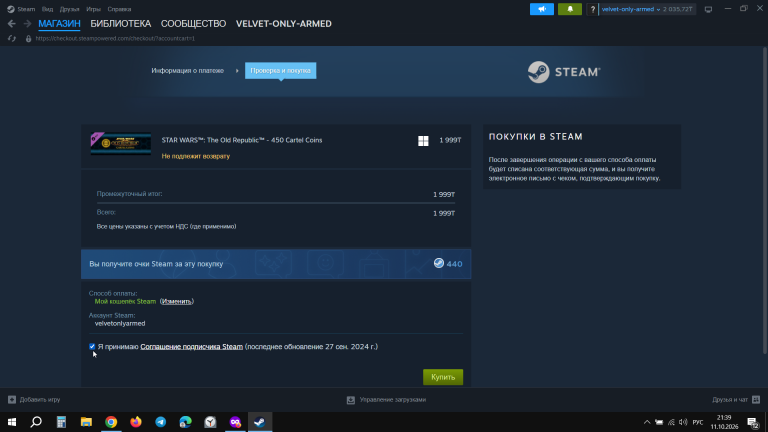This screenshot has height=432, width=768.
Task: Click Добавить игру at bottom left
Action: pos(34,400)
